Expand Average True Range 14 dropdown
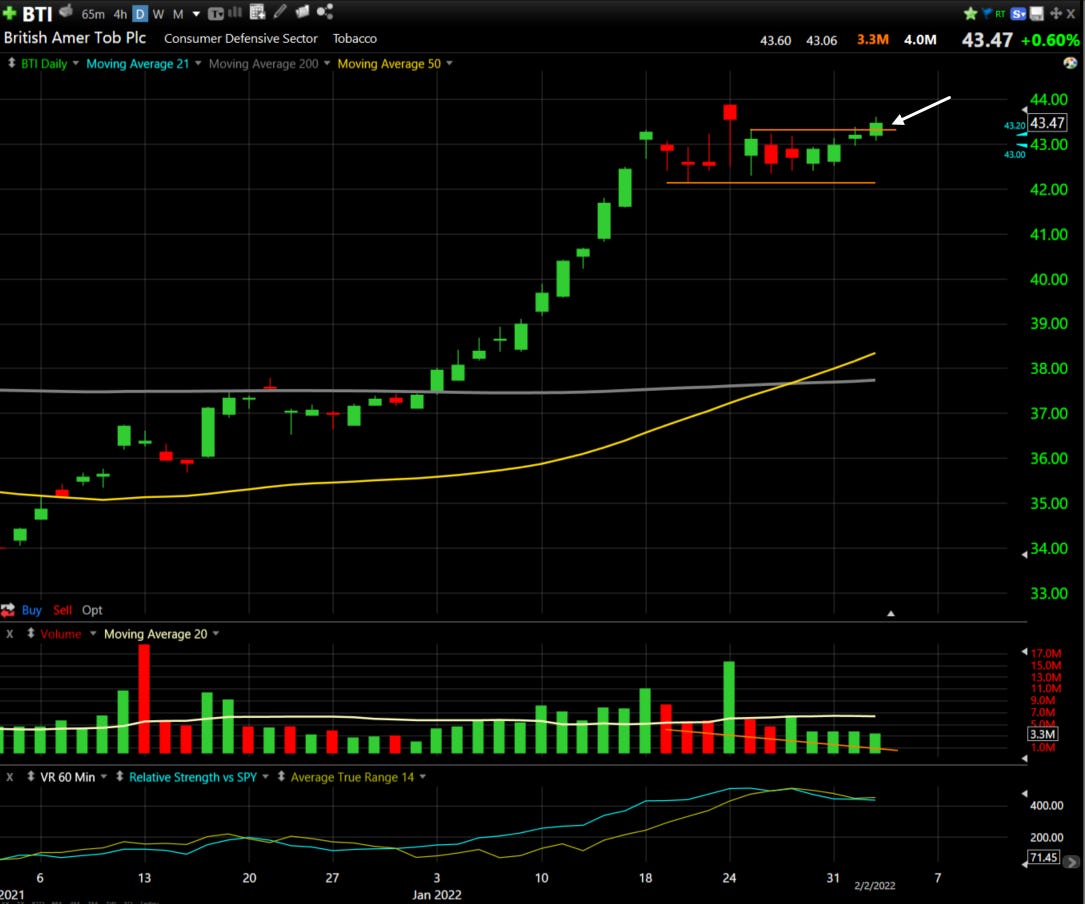This screenshot has width=1085, height=904. (422, 777)
